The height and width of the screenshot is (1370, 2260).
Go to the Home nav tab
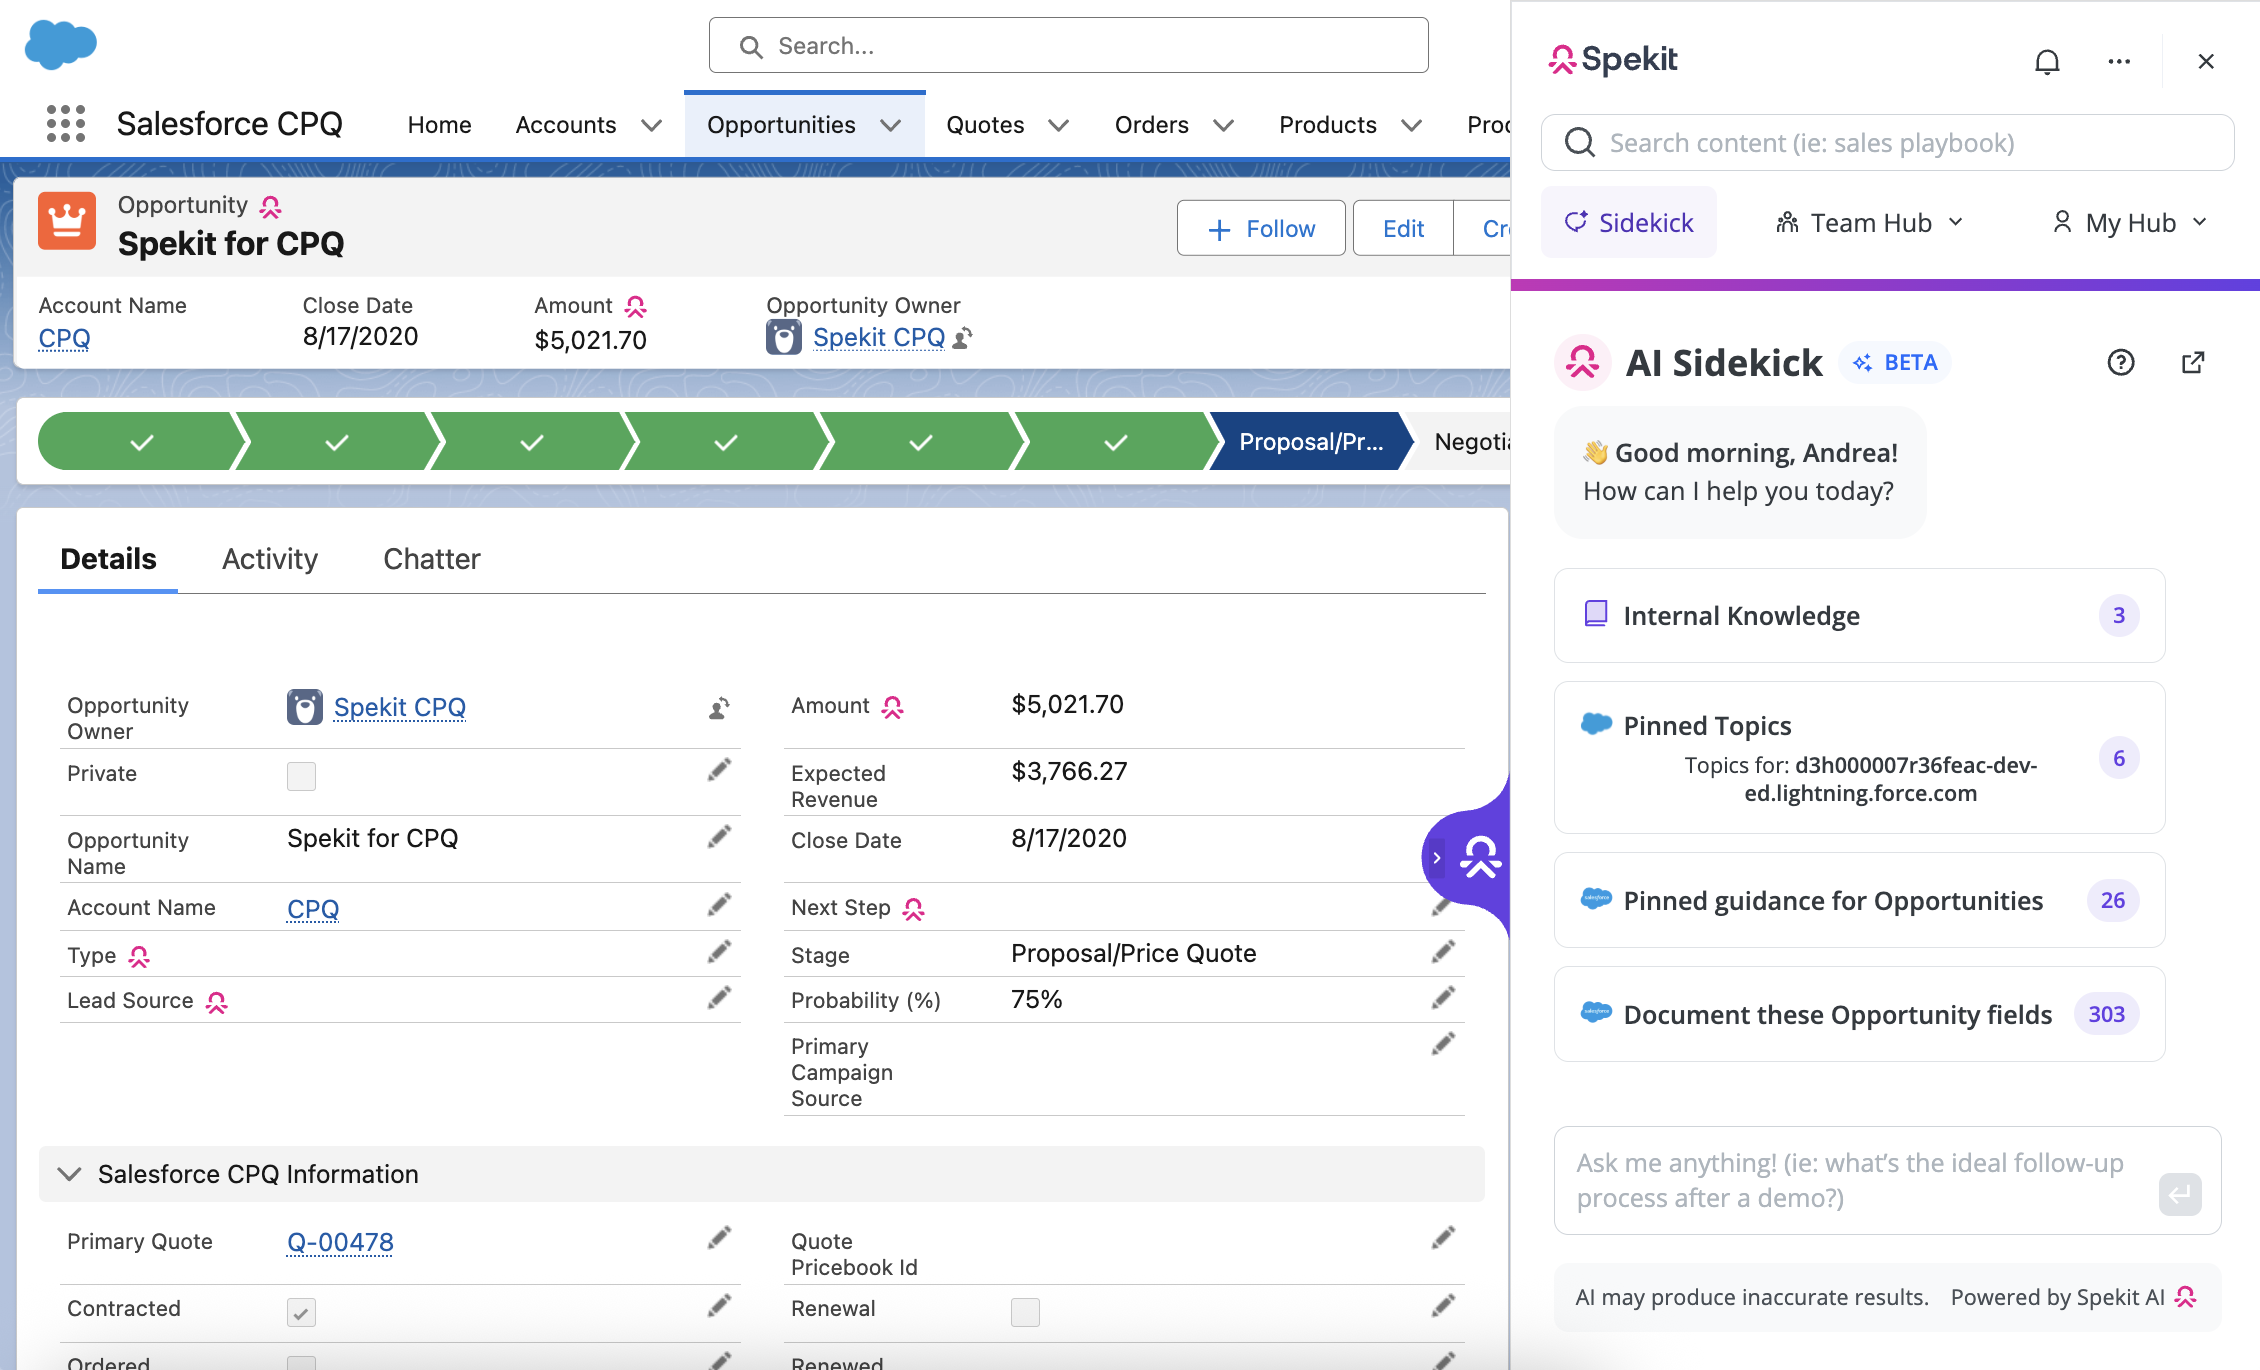tap(439, 125)
